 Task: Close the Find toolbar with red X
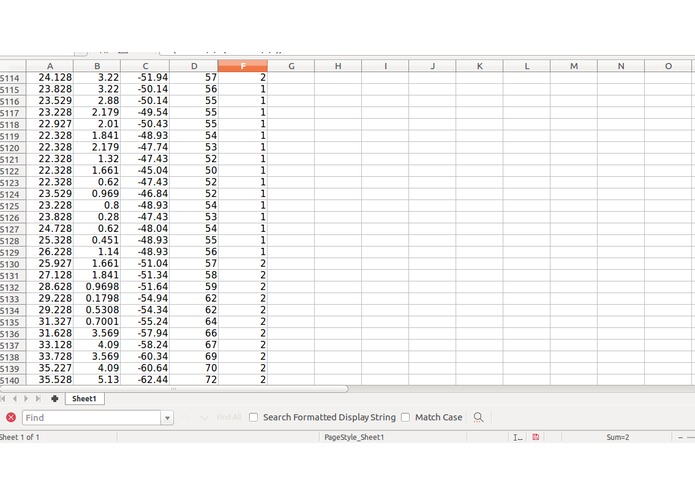click(x=11, y=417)
